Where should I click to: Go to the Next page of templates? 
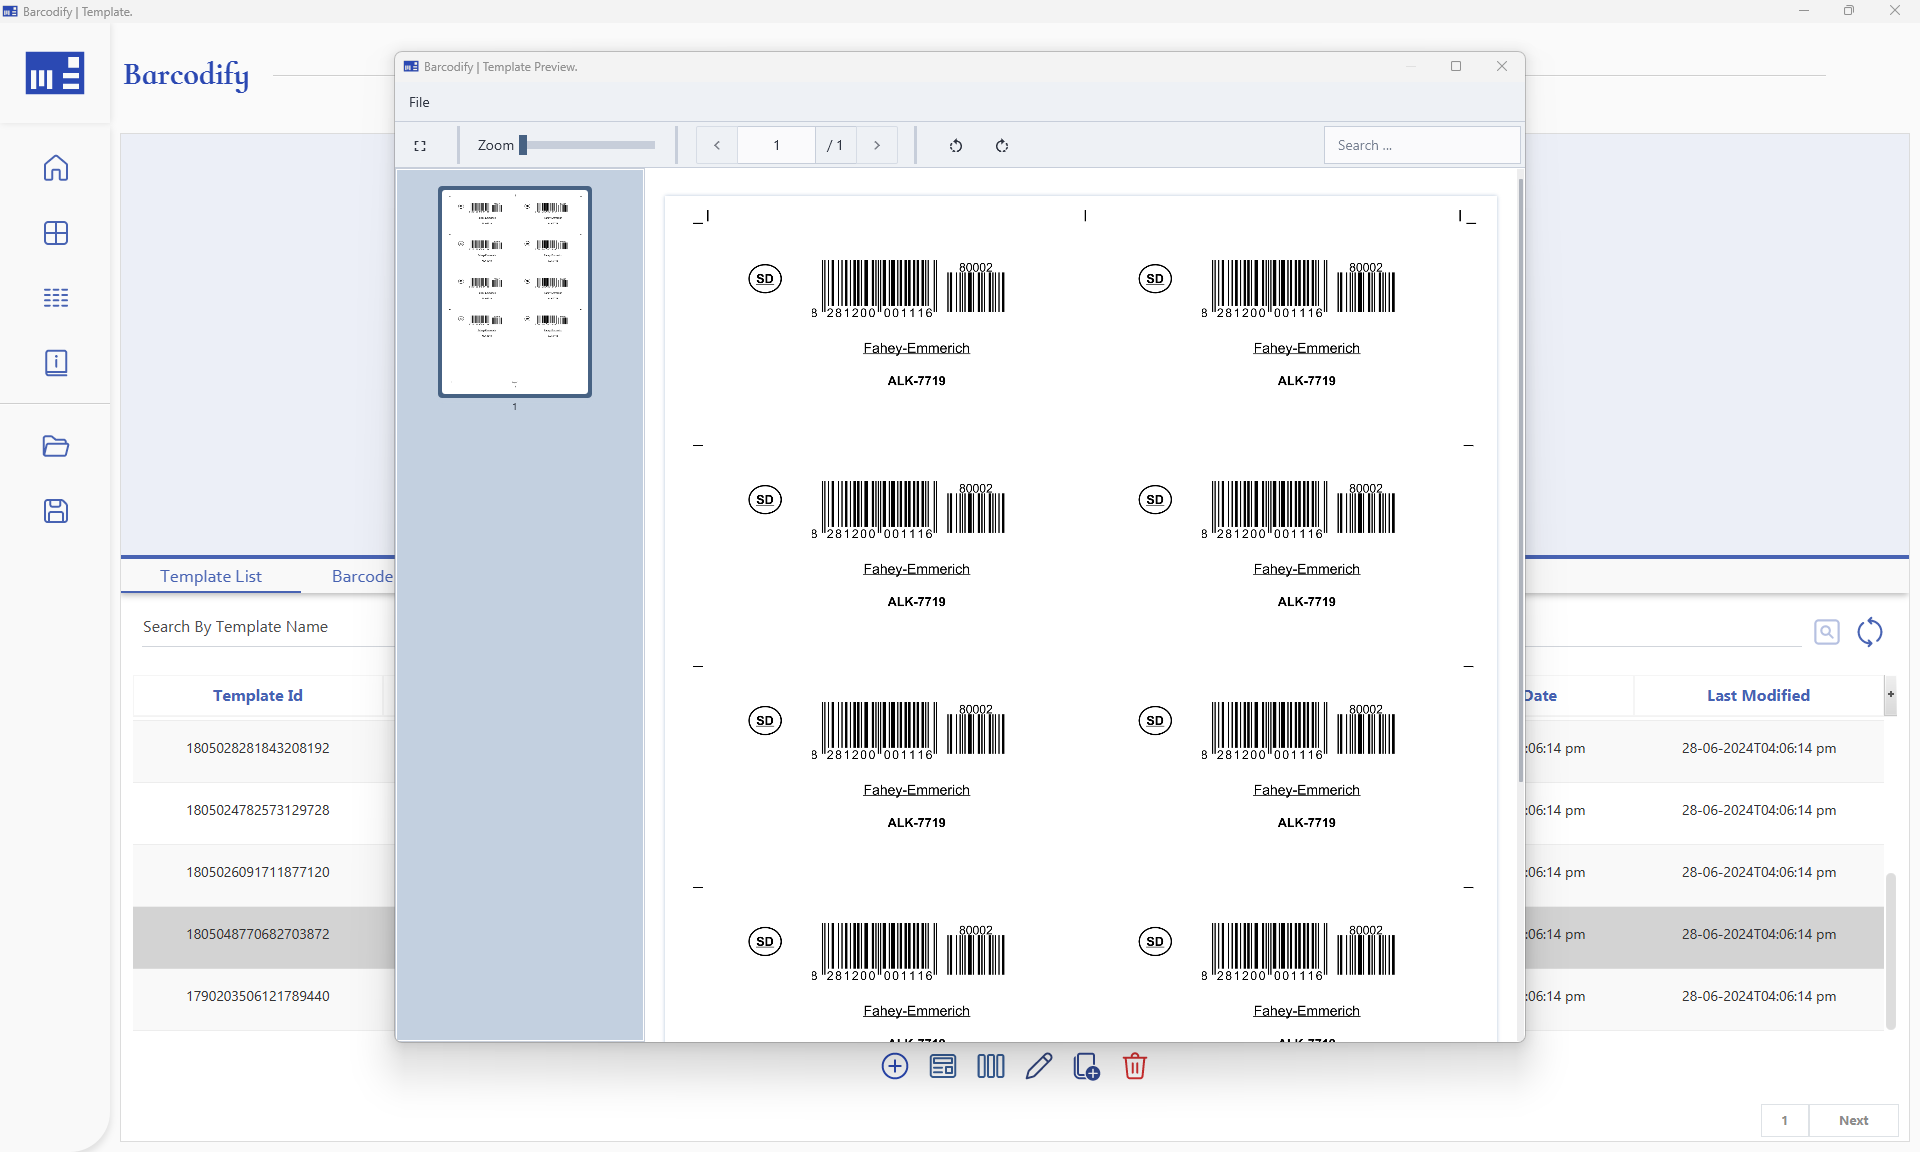tap(1853, 1121)
